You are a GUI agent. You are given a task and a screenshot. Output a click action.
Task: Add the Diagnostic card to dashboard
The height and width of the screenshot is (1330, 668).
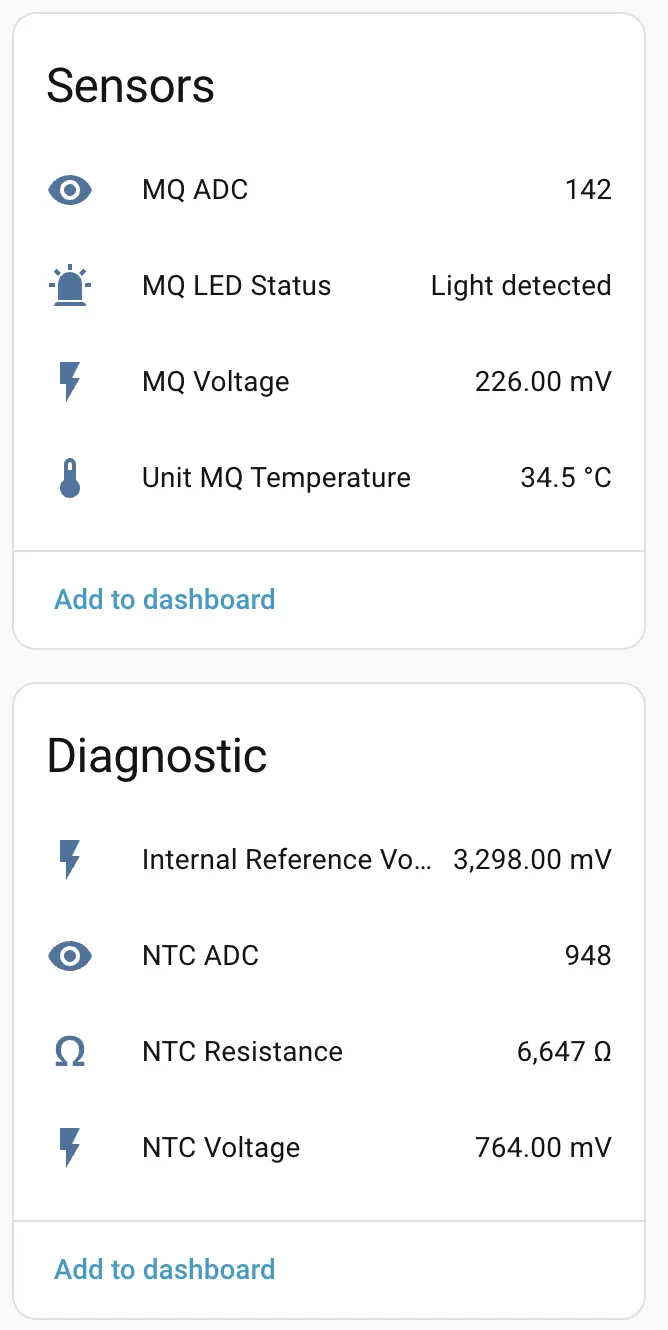coord(165,1270)
